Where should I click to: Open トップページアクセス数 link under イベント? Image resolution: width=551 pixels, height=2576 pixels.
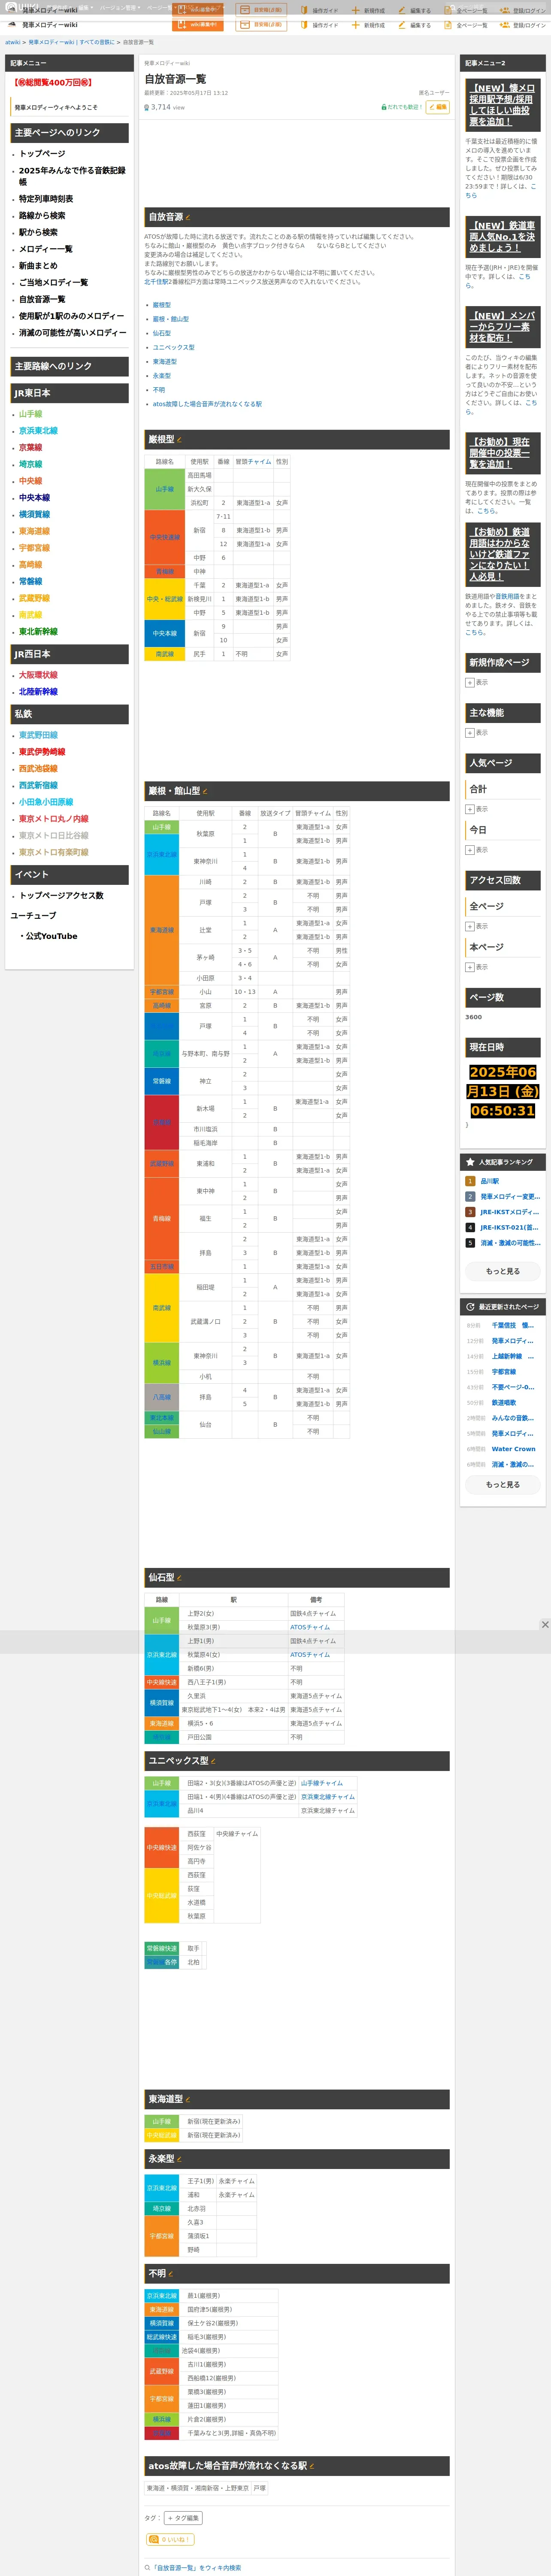(x=61, y=896)
